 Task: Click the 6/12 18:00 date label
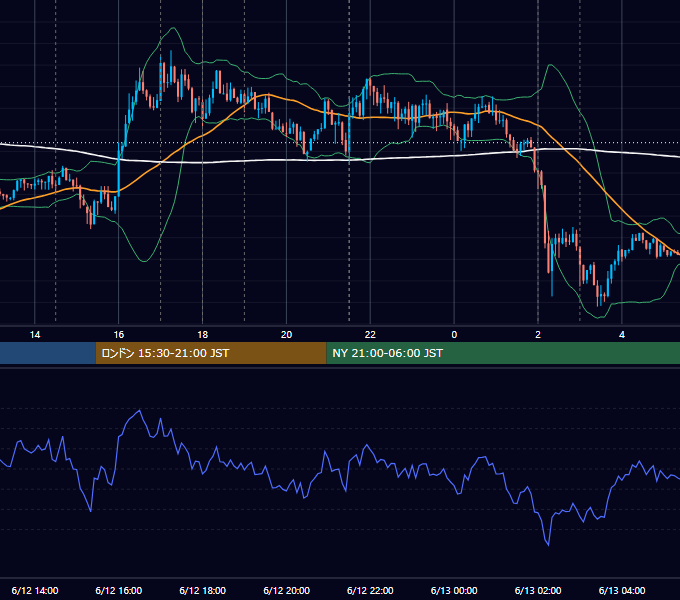203,590
